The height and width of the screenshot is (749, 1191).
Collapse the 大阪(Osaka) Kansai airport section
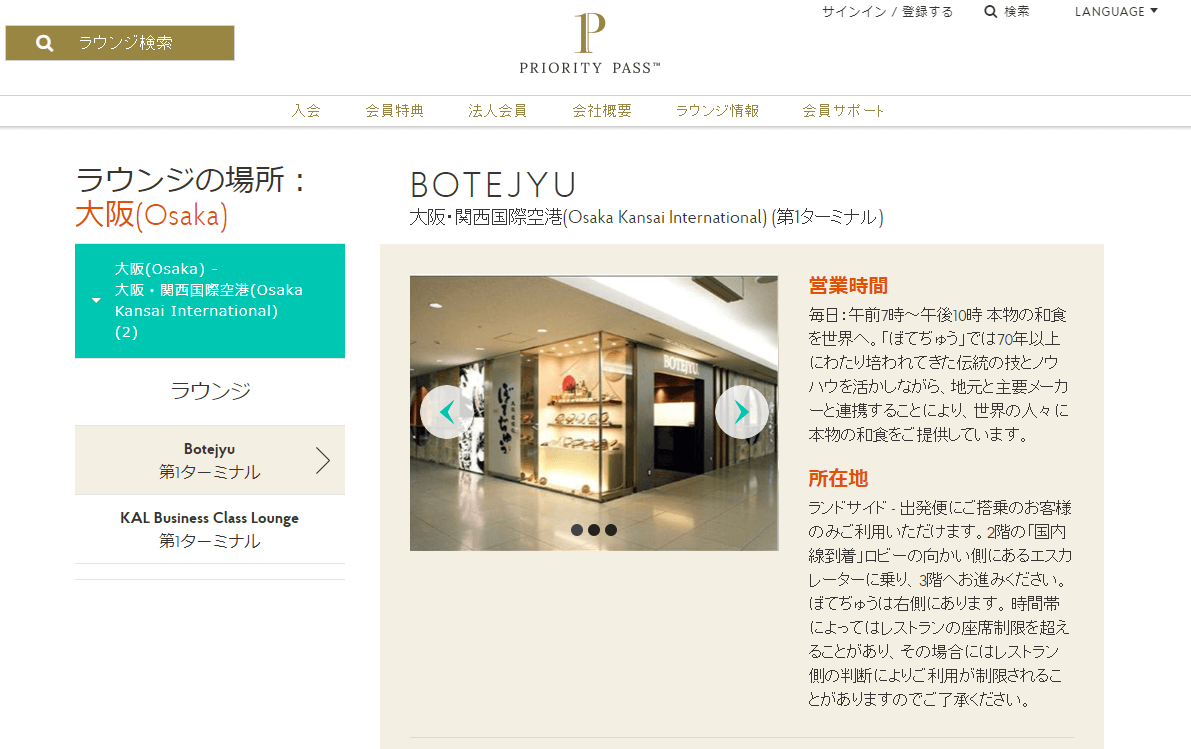click(x=210, y=301)
